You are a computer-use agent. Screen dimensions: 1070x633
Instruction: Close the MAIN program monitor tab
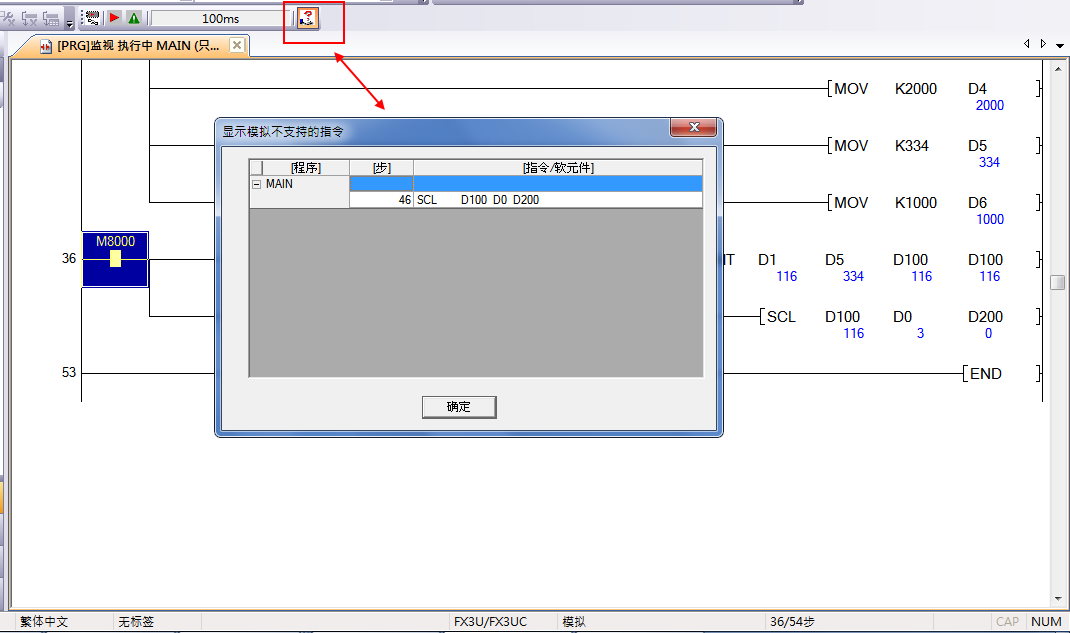[x=236, y=45]
